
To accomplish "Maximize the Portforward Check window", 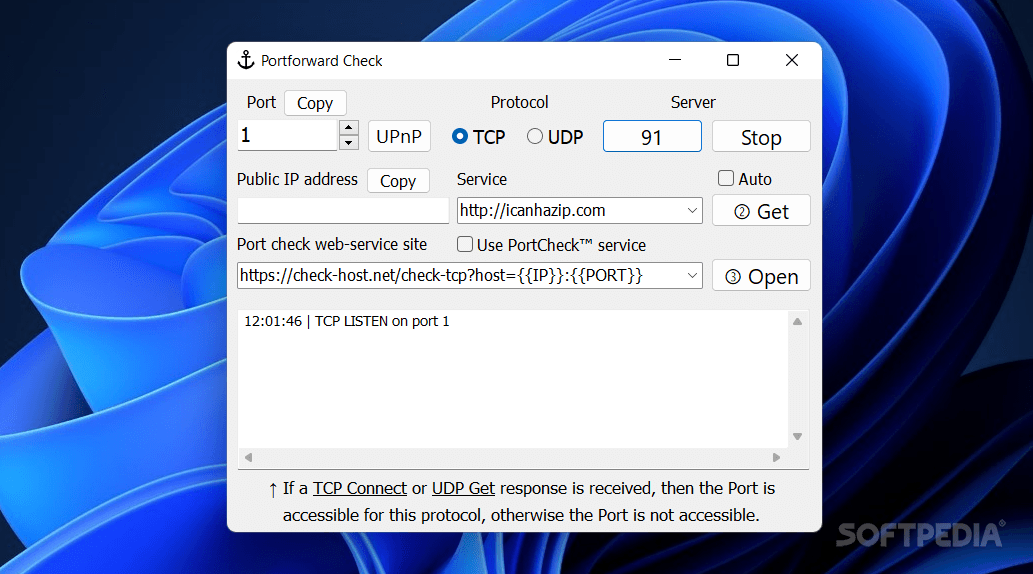I will coord(733,60).
